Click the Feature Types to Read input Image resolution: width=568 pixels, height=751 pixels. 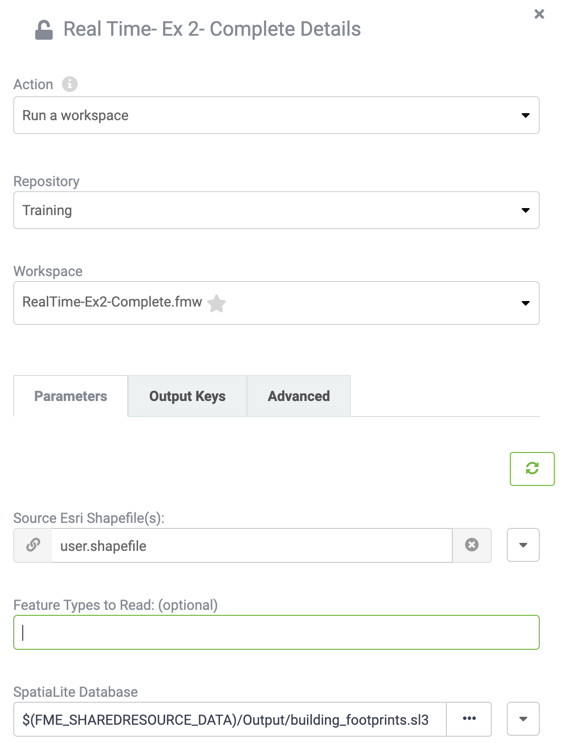[276, 632]
